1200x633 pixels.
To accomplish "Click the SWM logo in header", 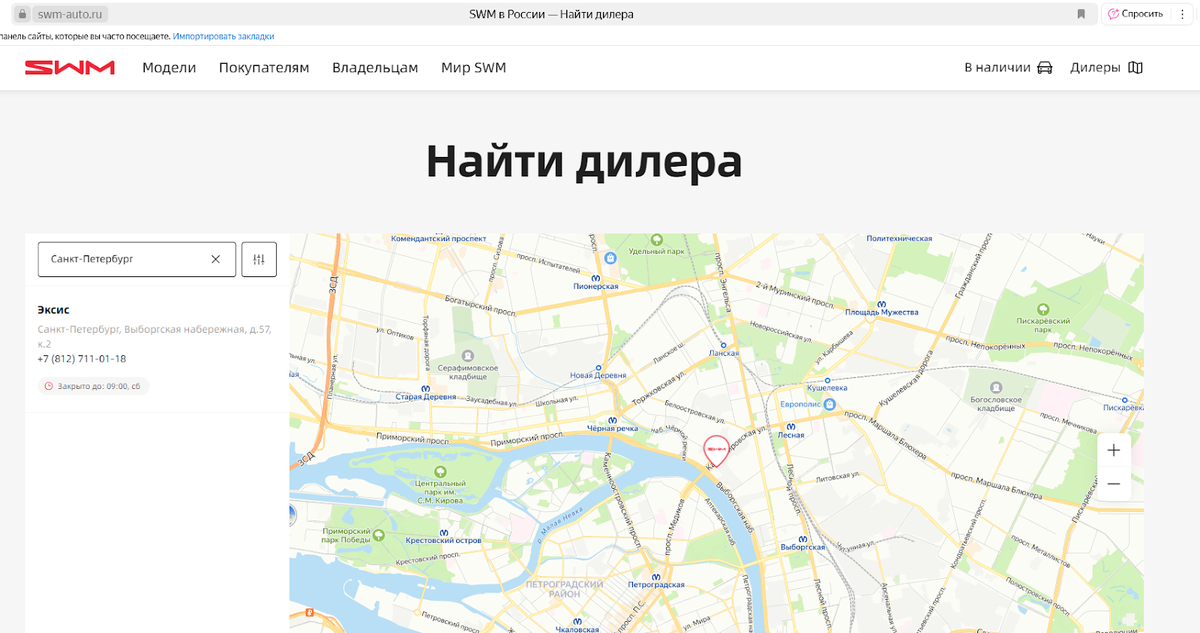I will tap(70, 68).
